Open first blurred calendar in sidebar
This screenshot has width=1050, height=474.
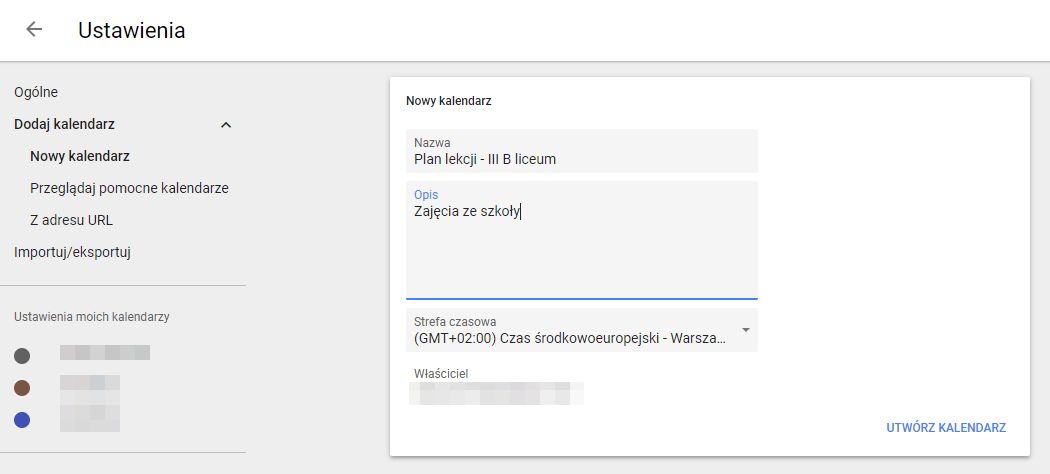click(104, 353)
